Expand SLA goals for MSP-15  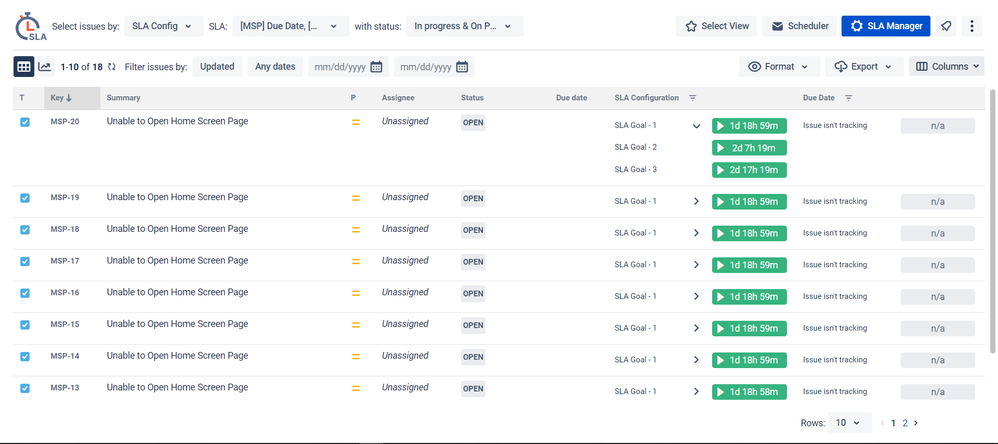(x=696, y=328)
